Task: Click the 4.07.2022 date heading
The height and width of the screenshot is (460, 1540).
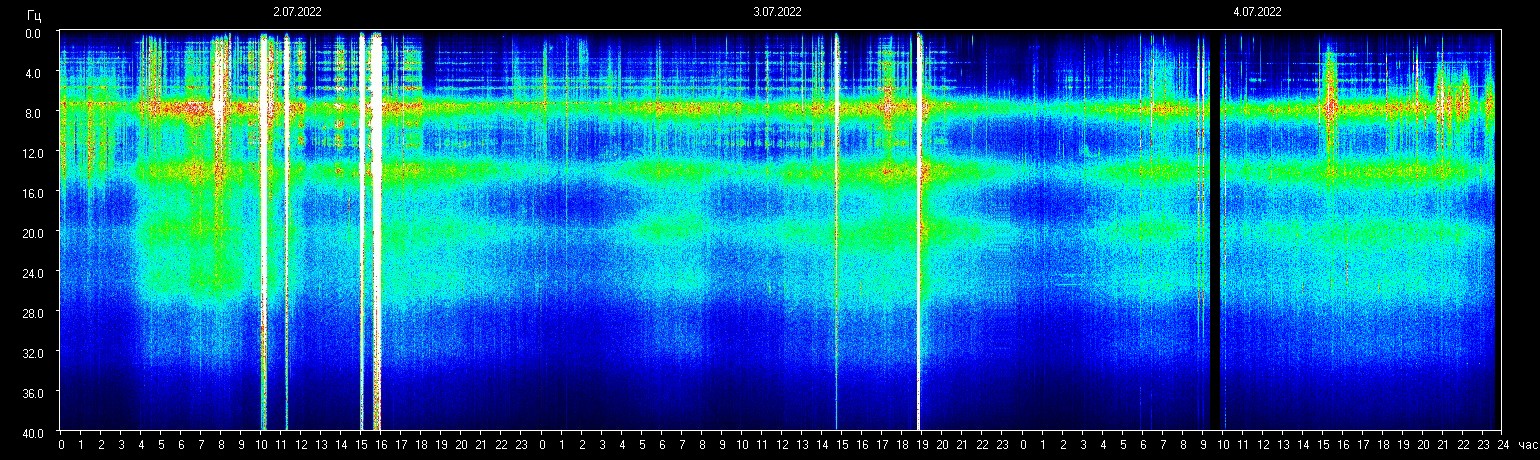Action: coord(1257,12)
